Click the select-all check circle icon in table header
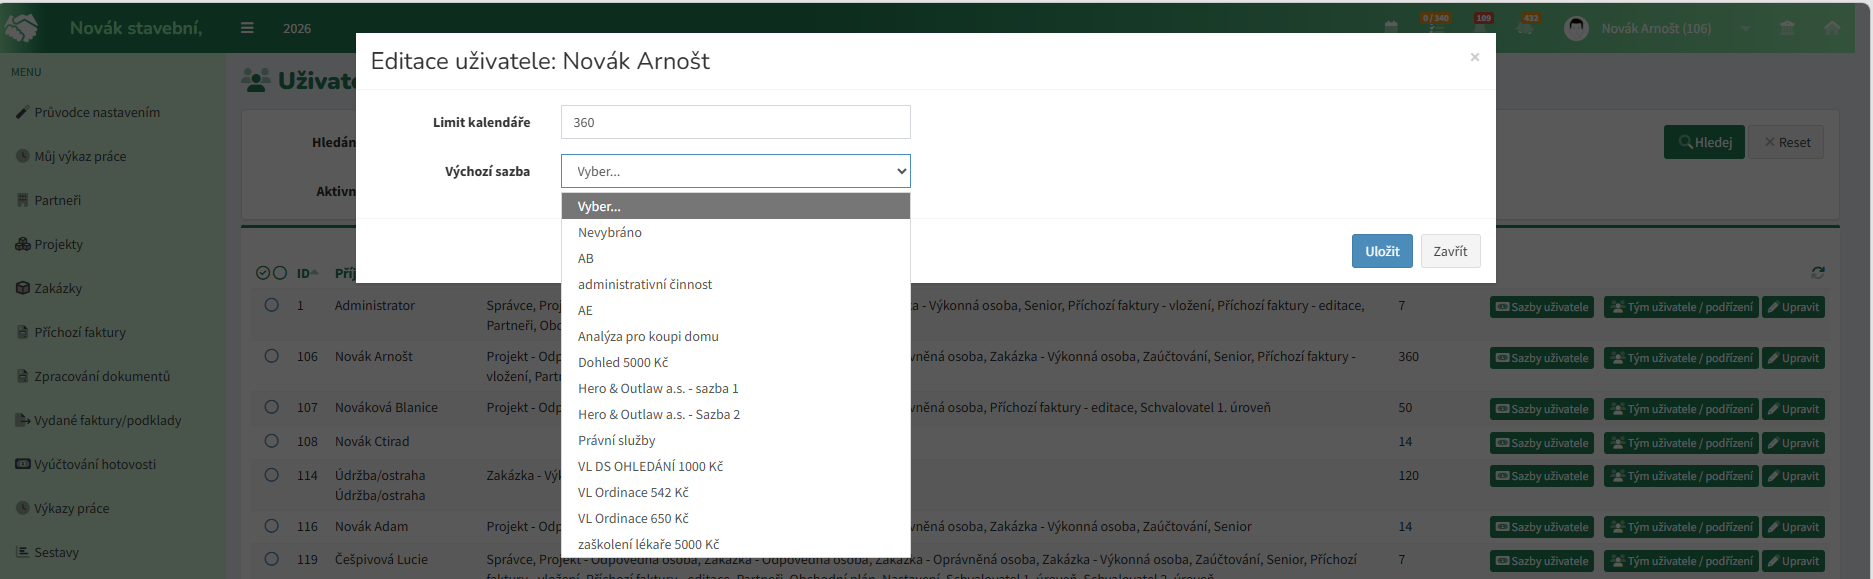The height and width of the screenshot is (579, 1873). click(263, 273)
